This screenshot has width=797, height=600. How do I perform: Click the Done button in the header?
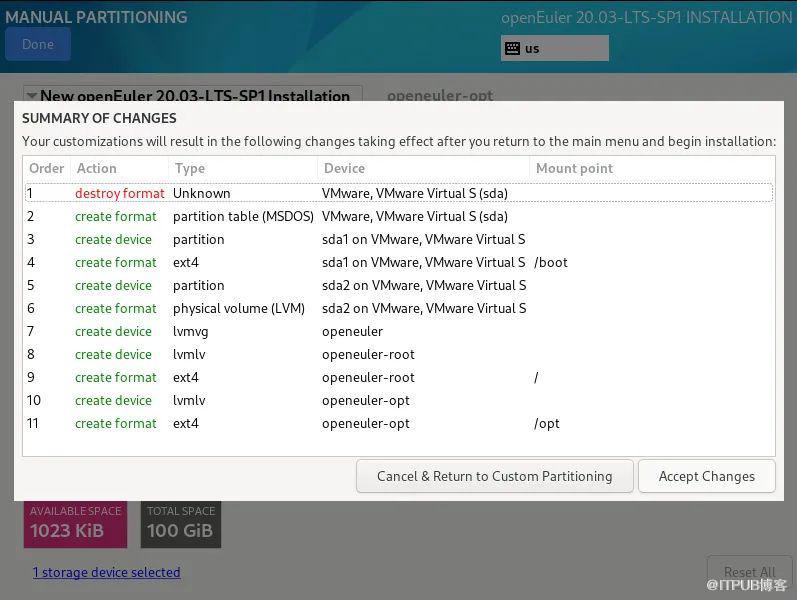coord(38,44)
